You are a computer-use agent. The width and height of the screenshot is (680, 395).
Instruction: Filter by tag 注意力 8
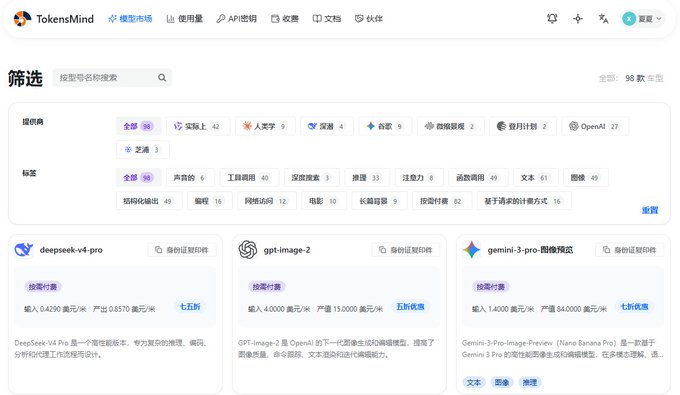[419, 177]
